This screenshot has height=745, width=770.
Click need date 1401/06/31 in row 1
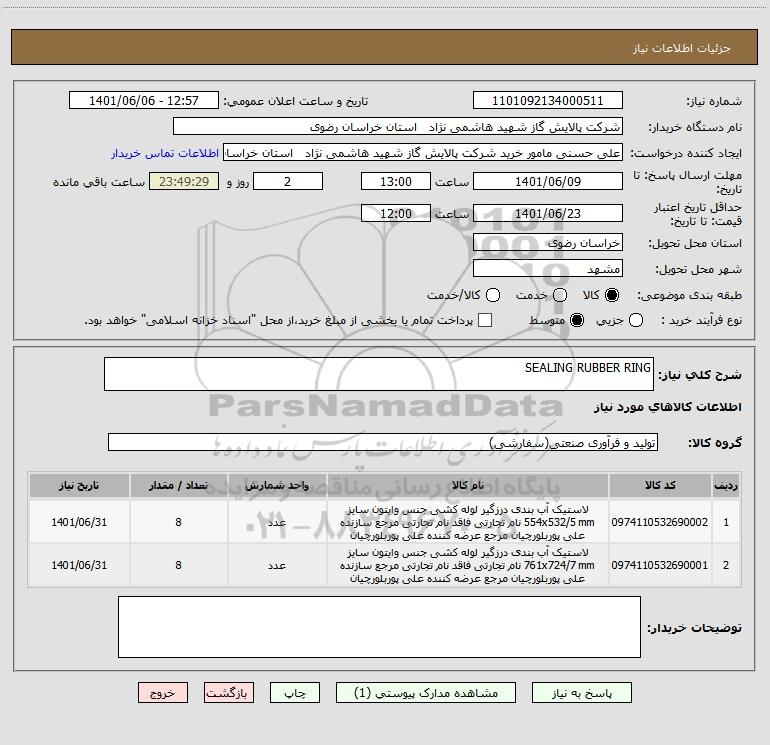(x=79, y=522)
